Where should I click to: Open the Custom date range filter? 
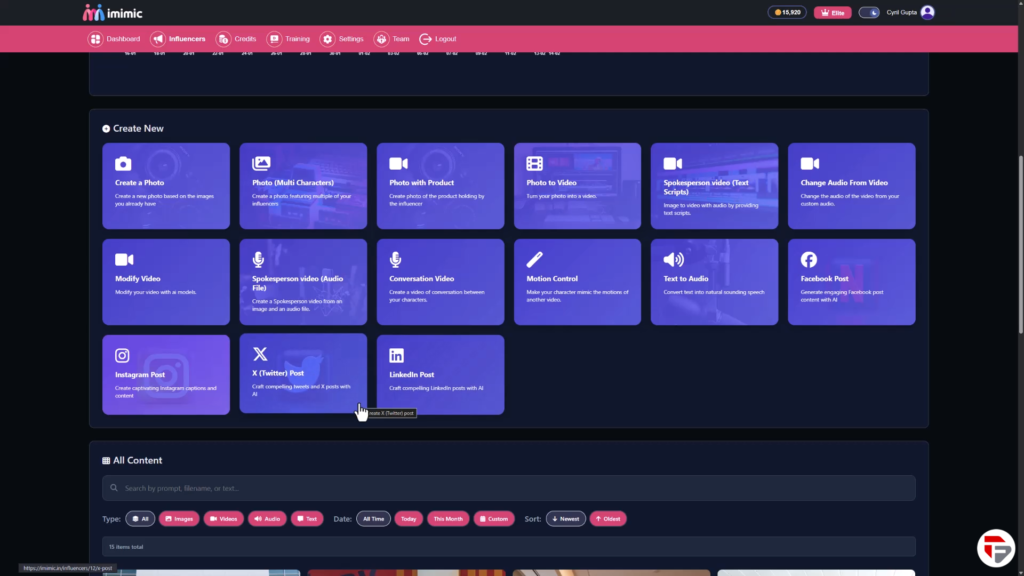(x=494, y=519)
